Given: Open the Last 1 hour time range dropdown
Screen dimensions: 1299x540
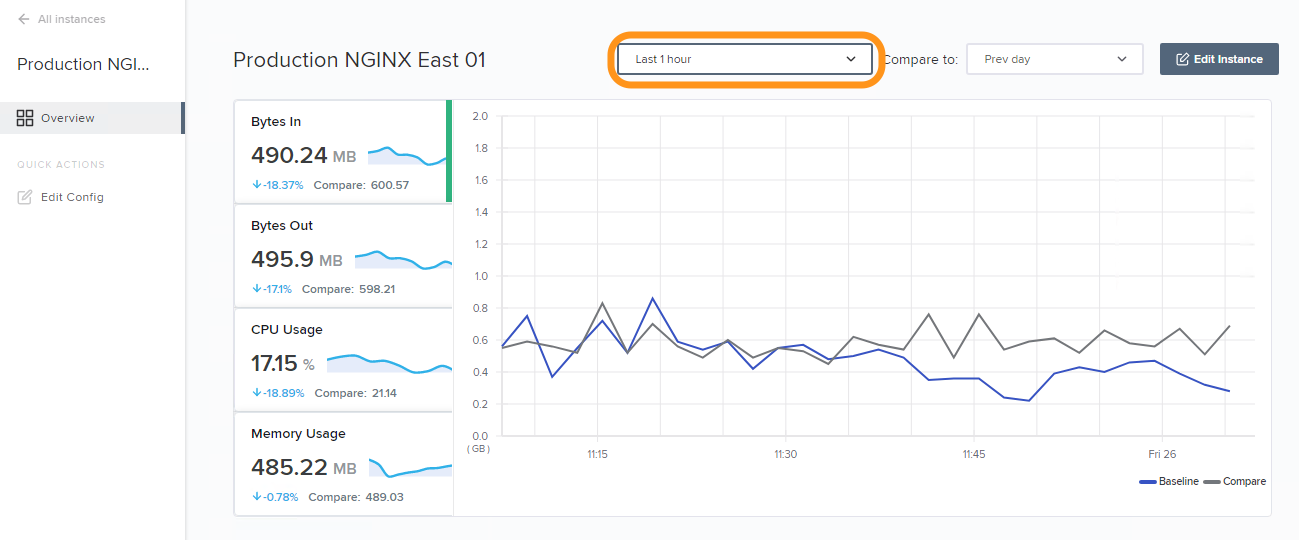Looking at the screenshot, I should pos(745,59).
